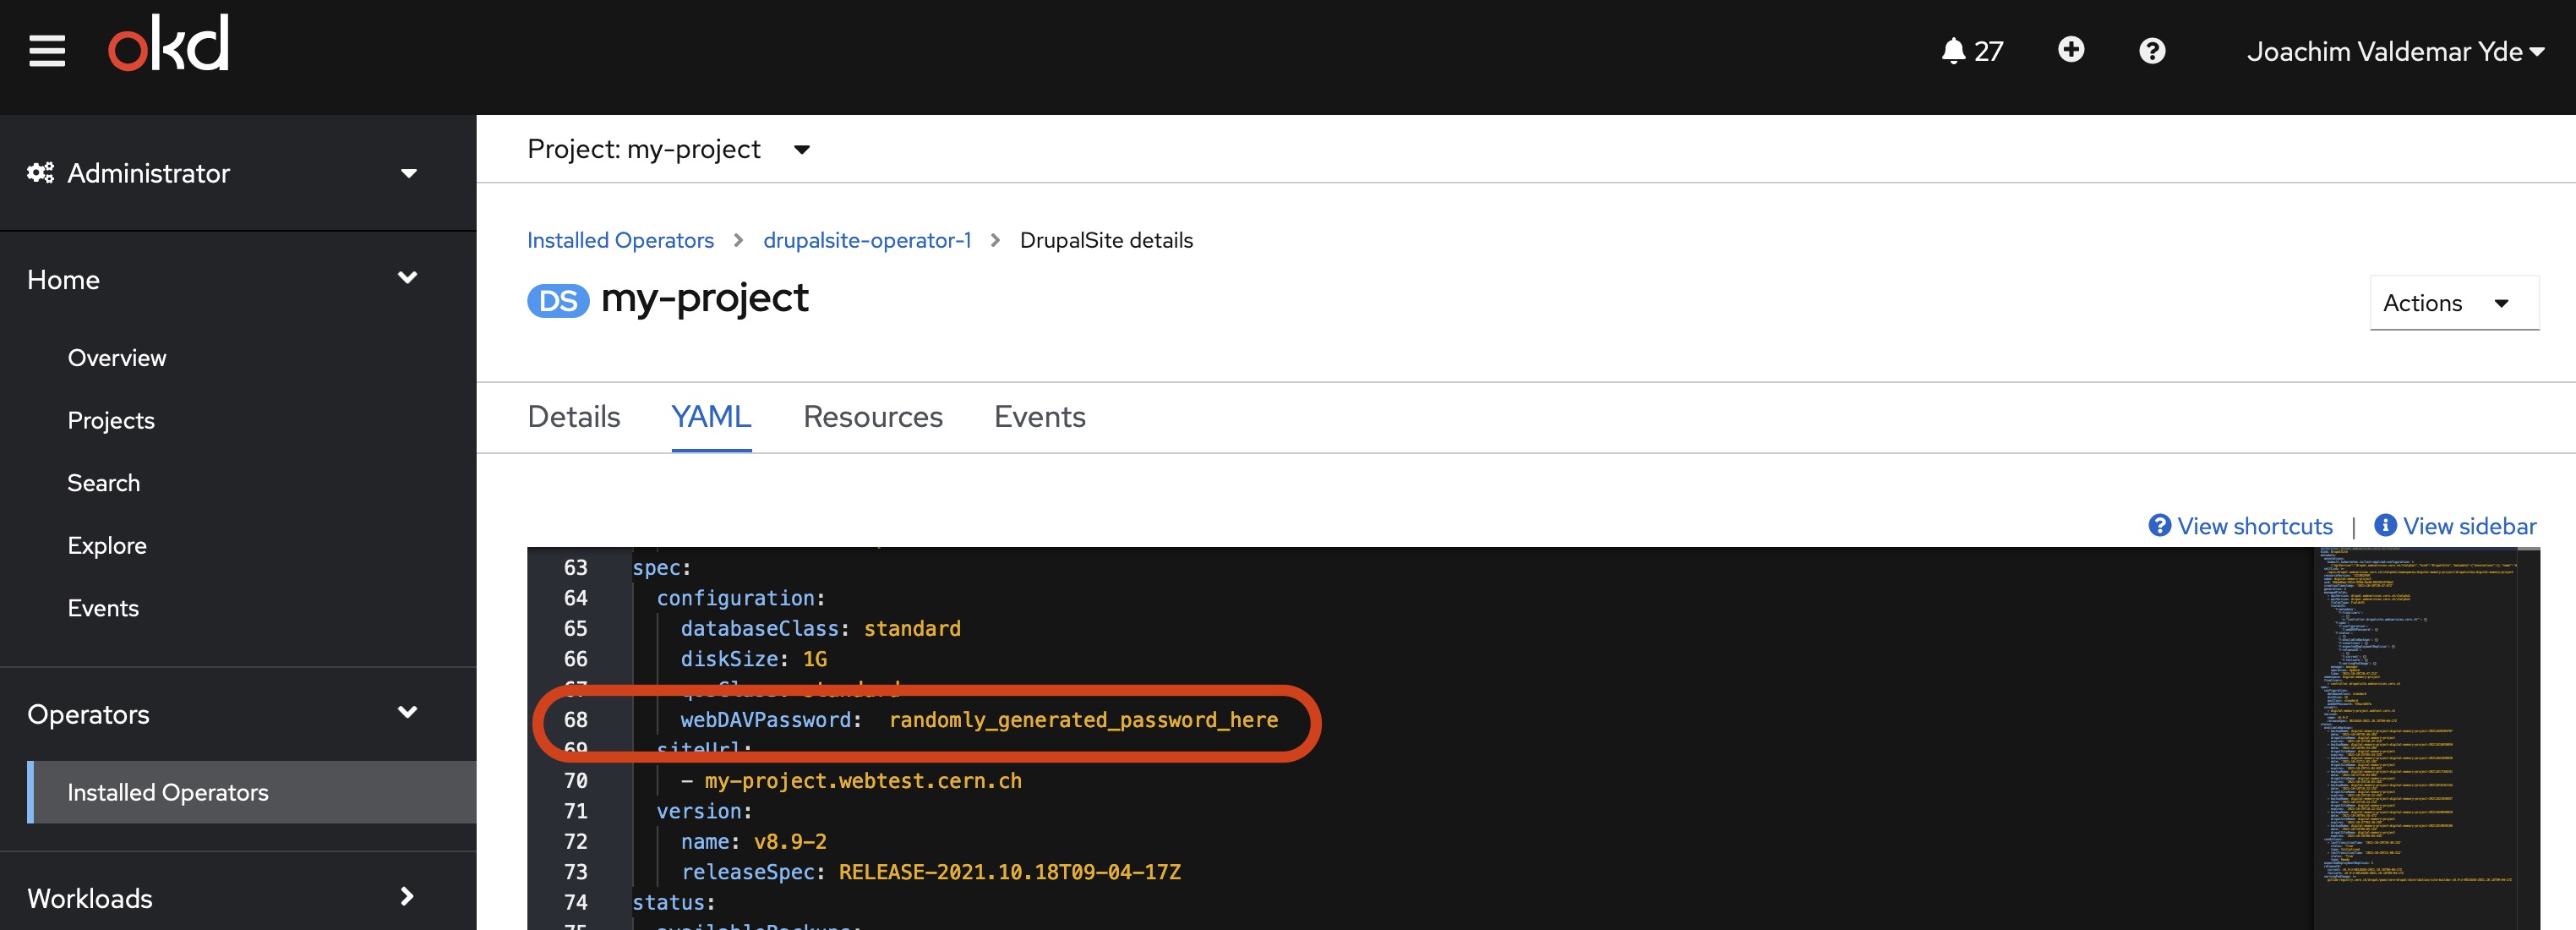
Task: Click the Resources tab
Action: pyautogui.click(x=872, y=416)
